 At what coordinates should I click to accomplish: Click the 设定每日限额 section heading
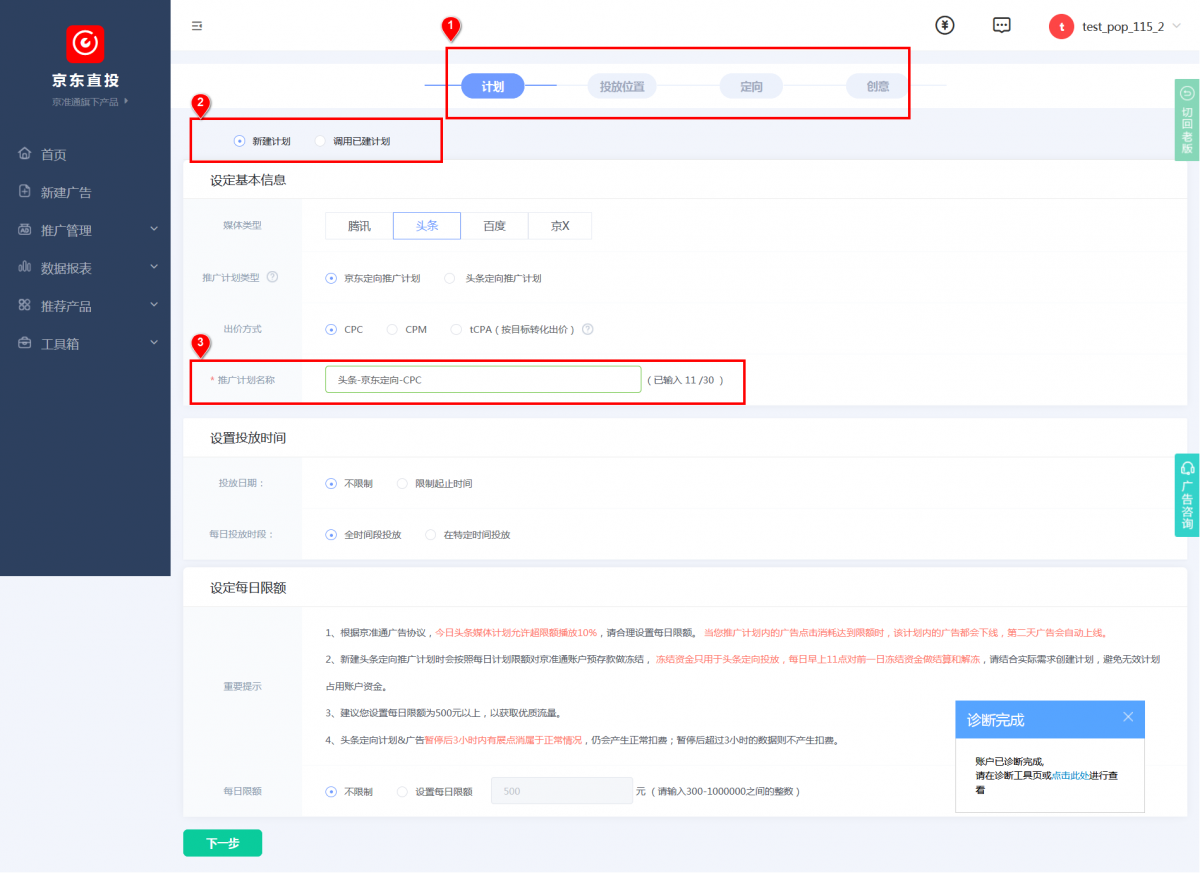[248, 587]
